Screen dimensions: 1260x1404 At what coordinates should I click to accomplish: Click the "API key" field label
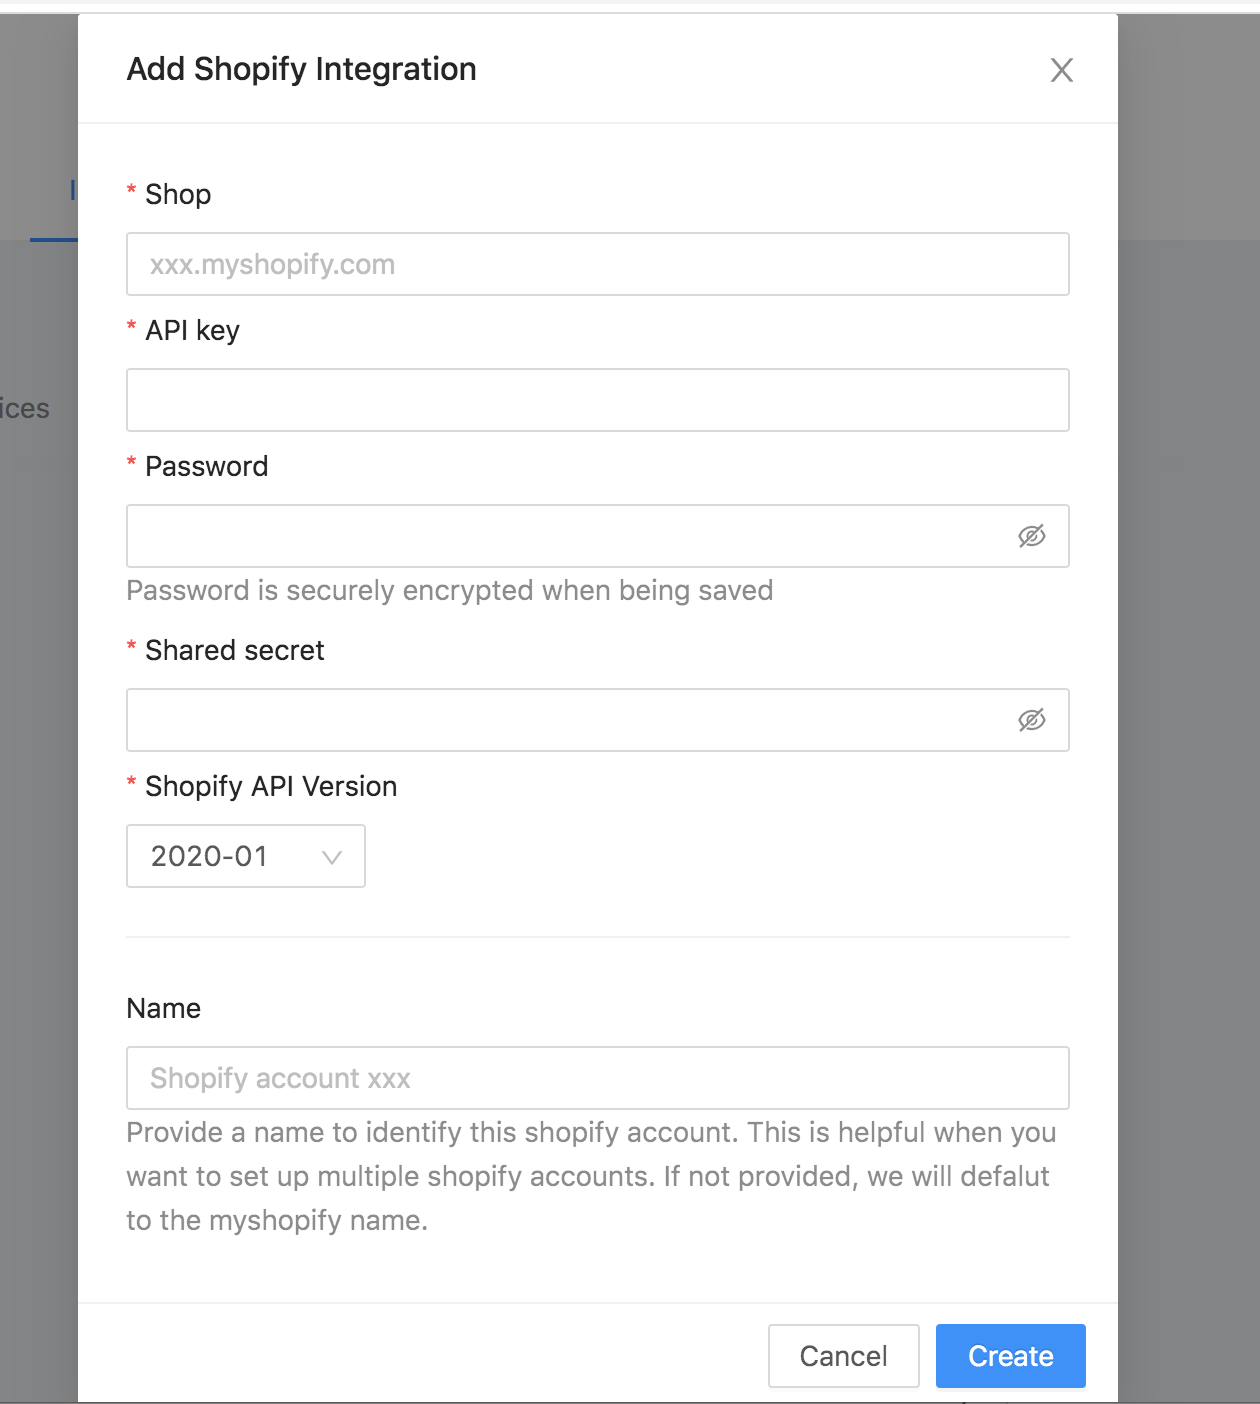(193, 330)
